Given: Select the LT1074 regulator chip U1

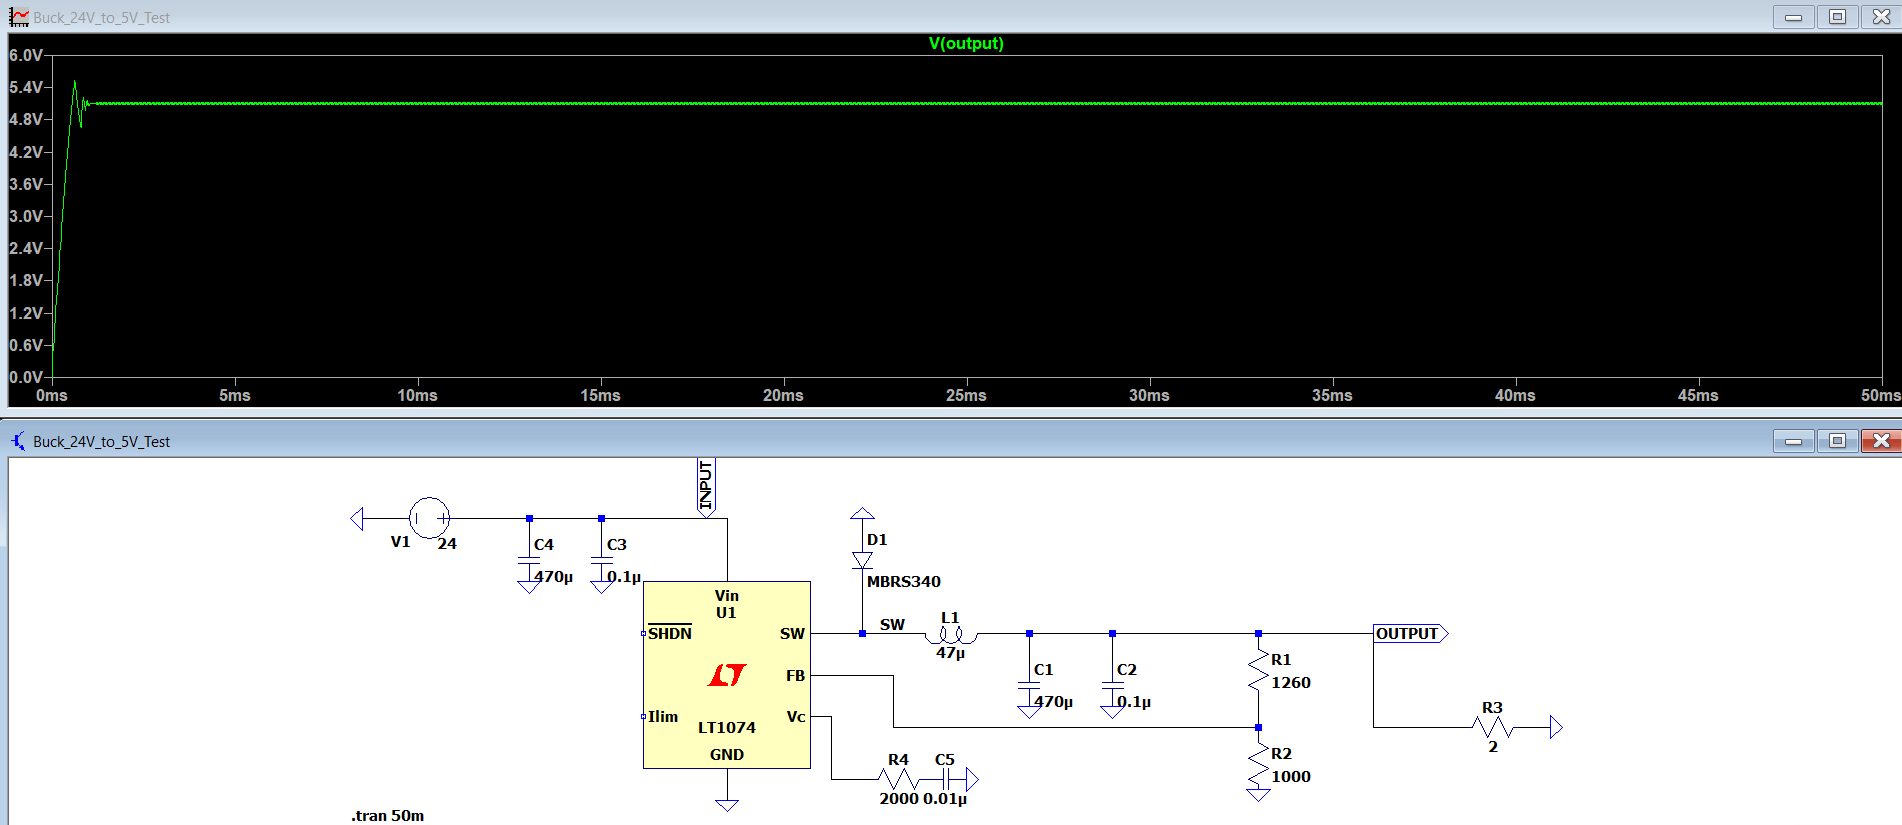Looking at the screenshot, I should (x=727, y=675).
